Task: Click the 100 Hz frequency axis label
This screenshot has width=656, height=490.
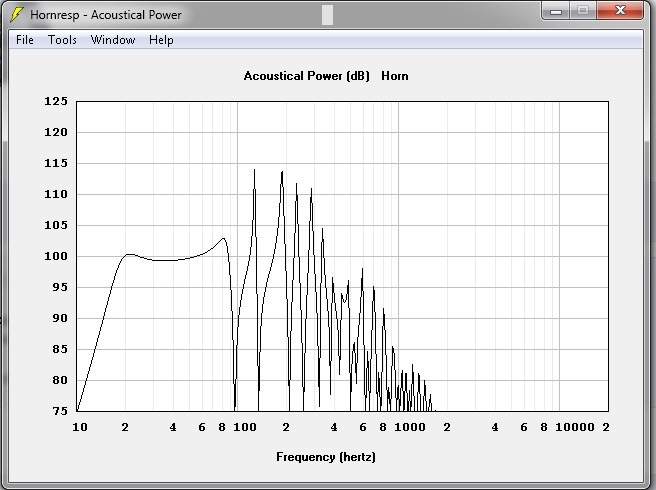Action: [245, 427]
